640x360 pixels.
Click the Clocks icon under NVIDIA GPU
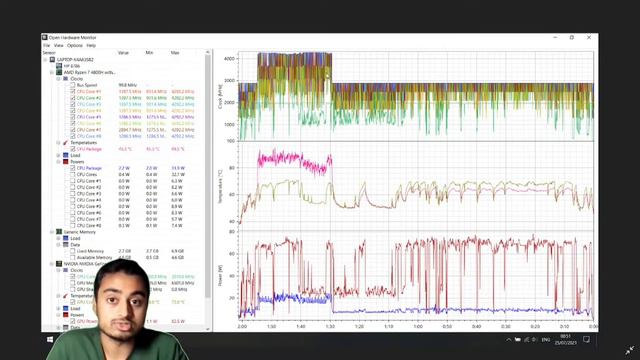pyautogui.click(x=65, y=270)
